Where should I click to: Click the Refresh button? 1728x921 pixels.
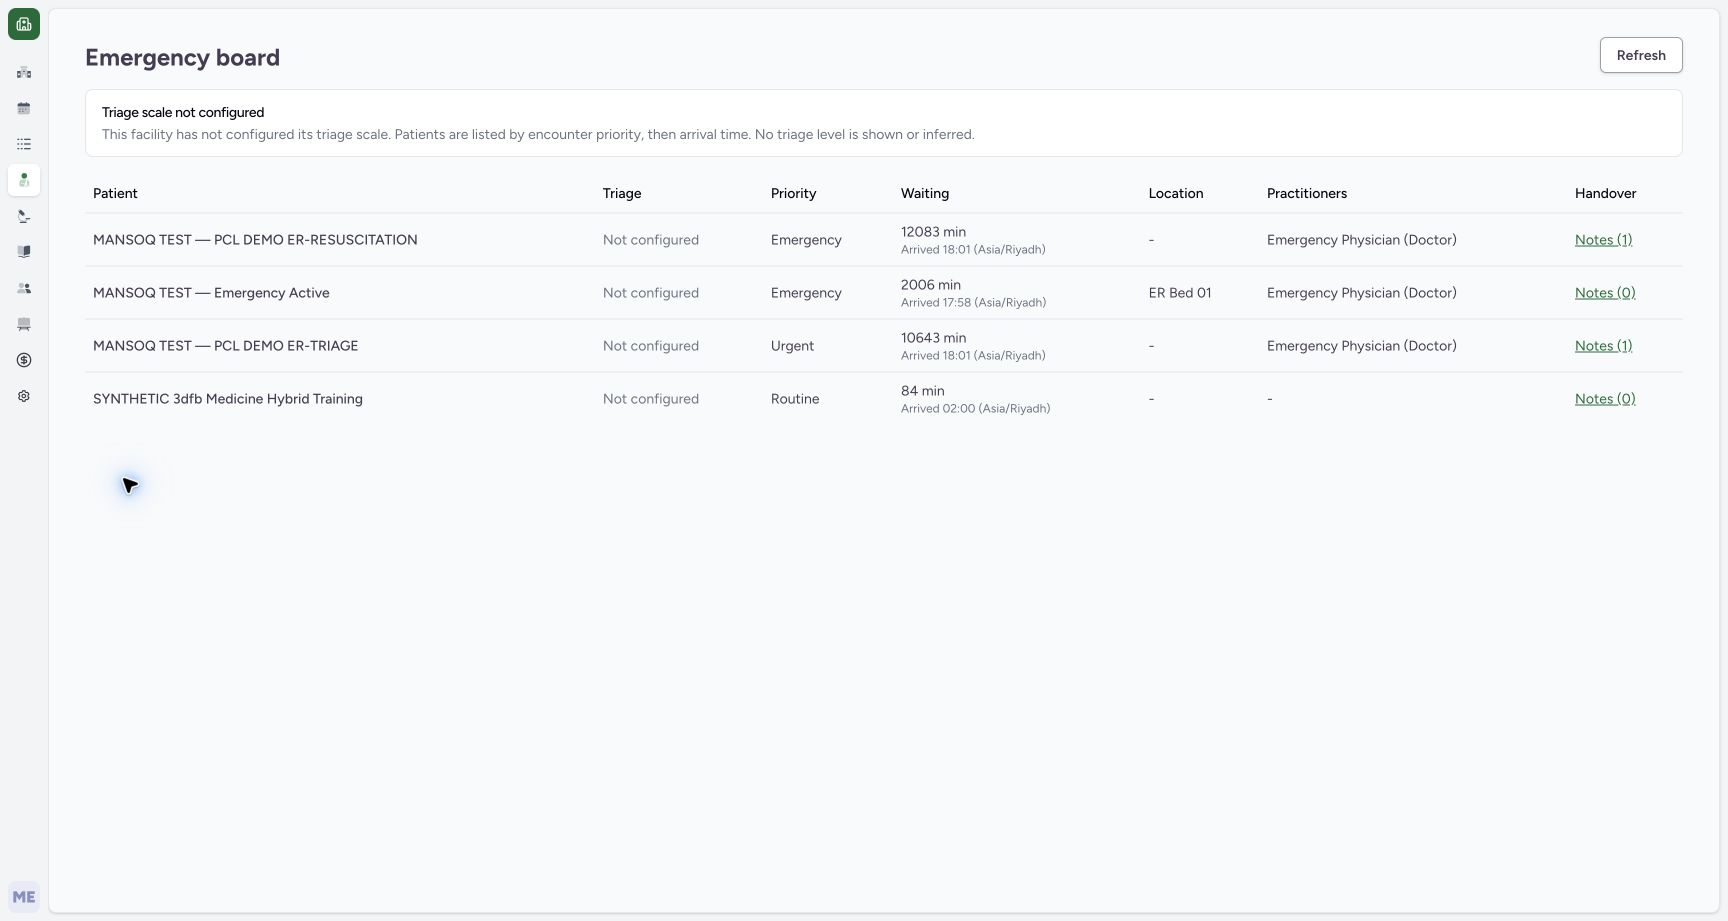[1641, 55]
